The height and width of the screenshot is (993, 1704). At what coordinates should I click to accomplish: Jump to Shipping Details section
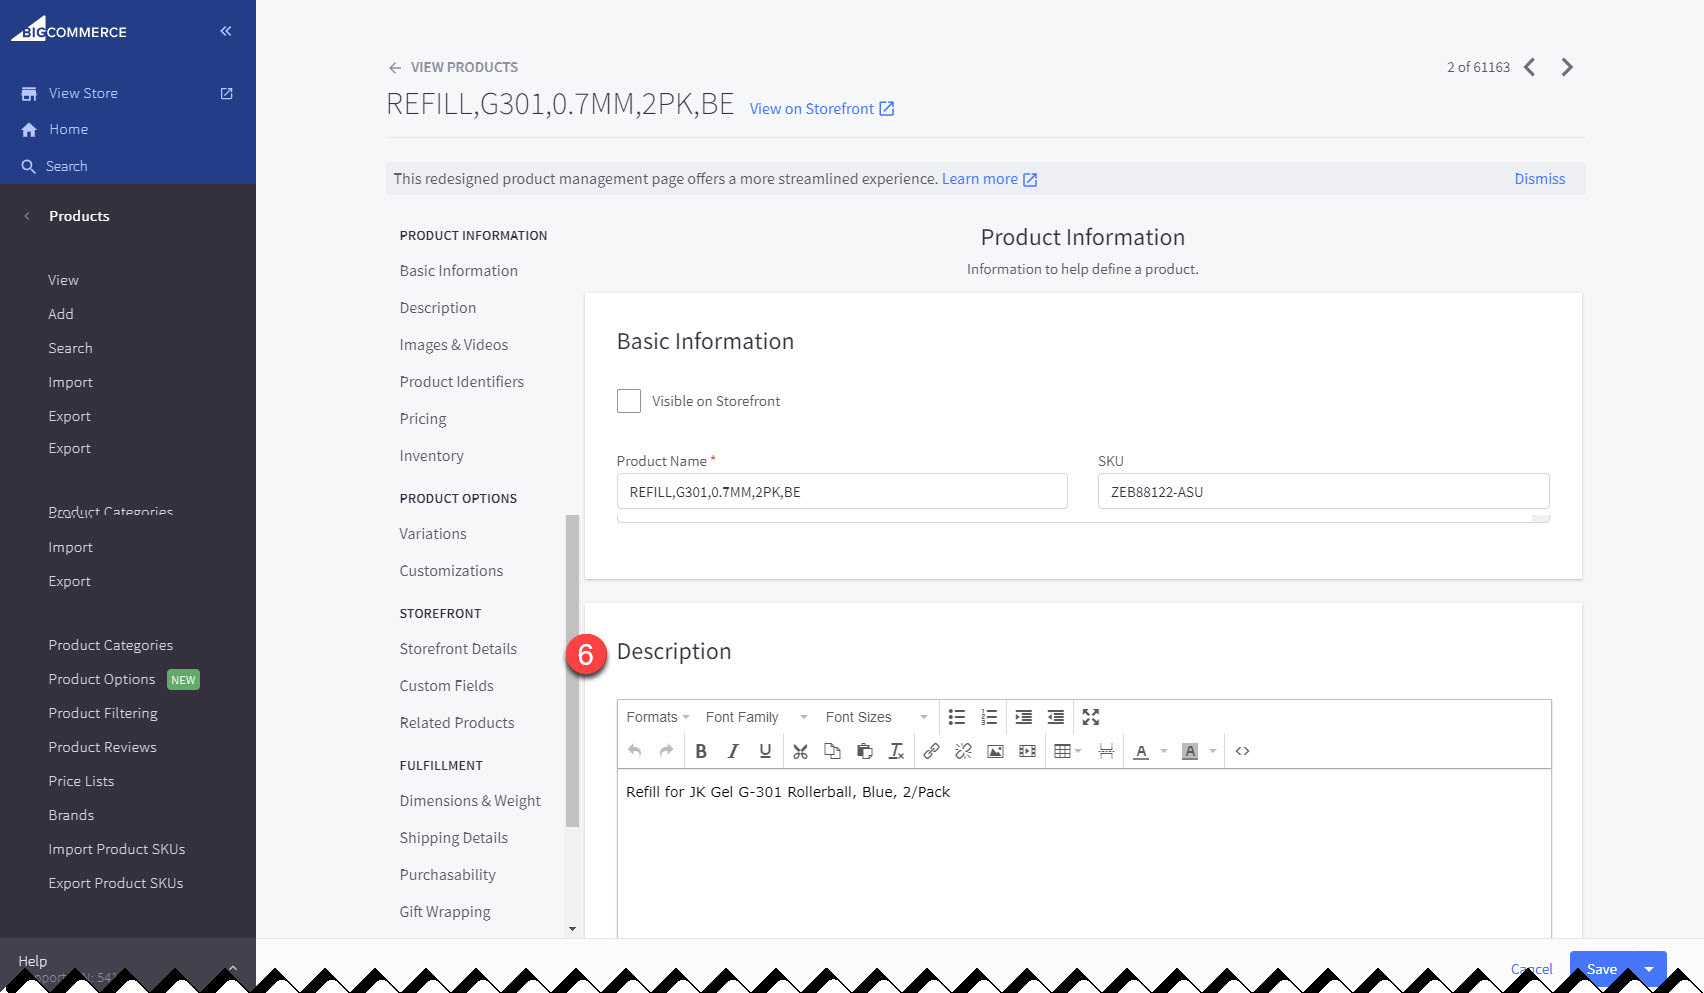pyautogui.click(x=453, y=838)
